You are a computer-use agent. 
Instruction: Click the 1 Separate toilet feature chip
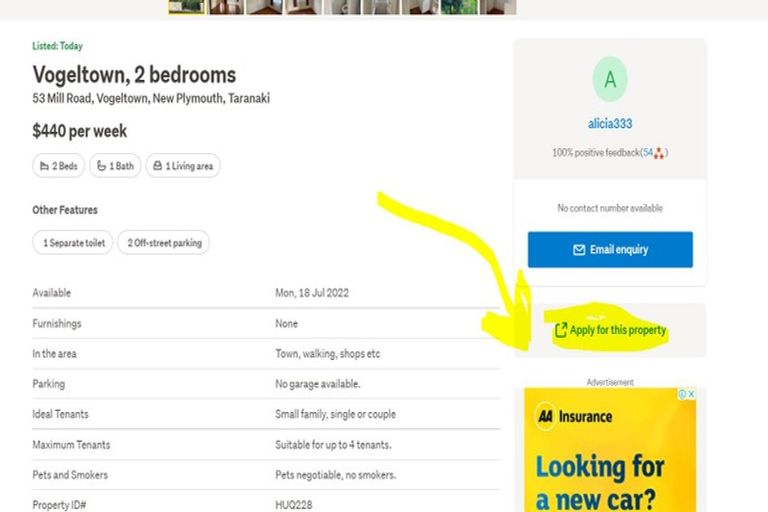click(x=73, y=243)
